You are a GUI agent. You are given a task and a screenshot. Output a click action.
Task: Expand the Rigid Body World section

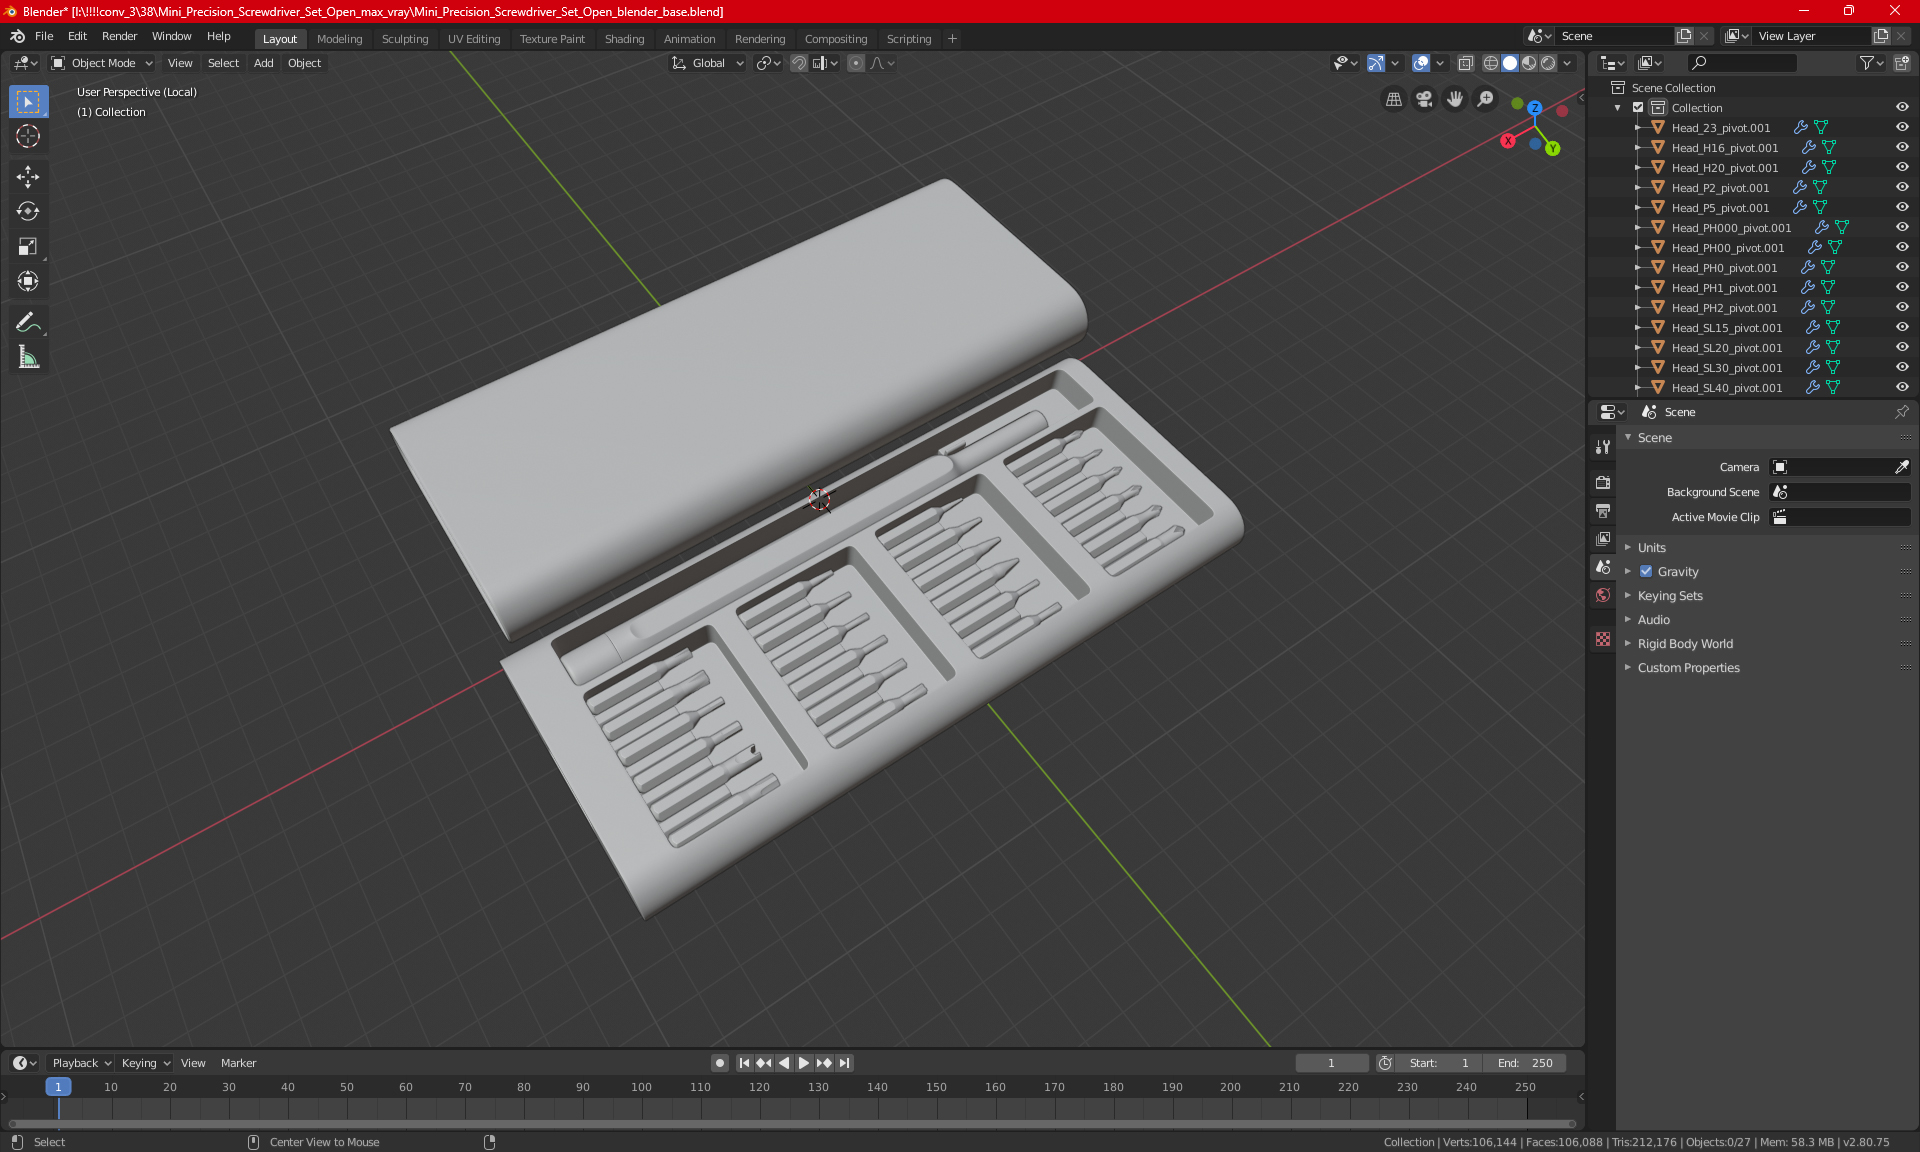click(1684, 644)
